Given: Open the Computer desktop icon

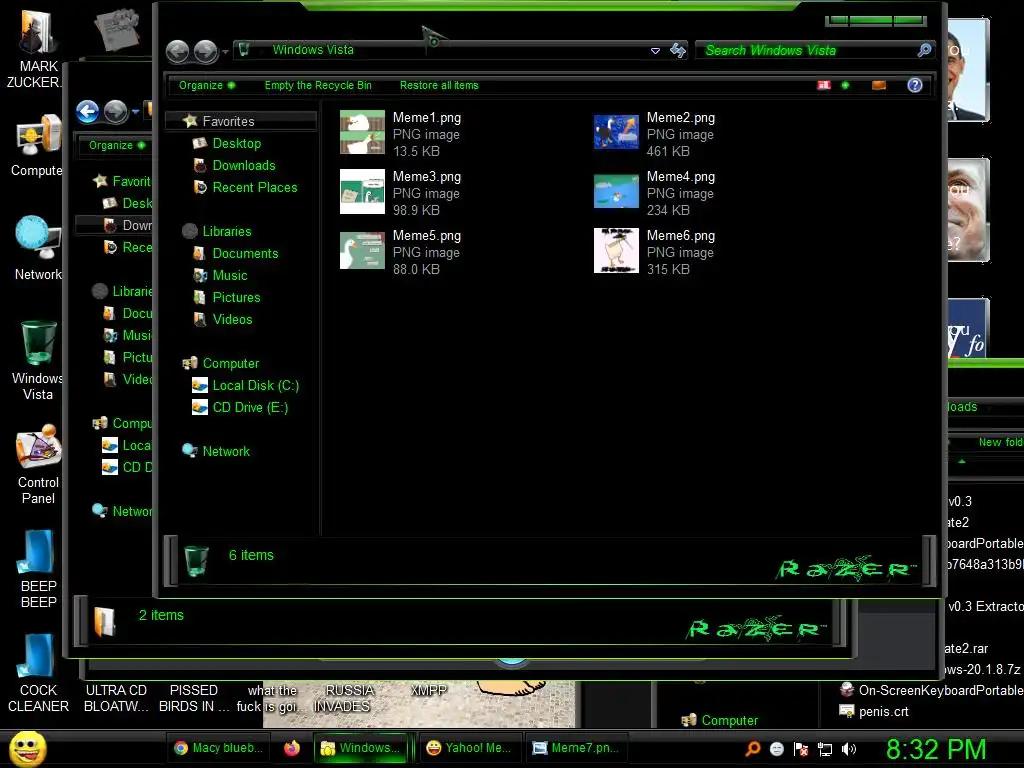Looking at the screenshot, I should (37, 145).
